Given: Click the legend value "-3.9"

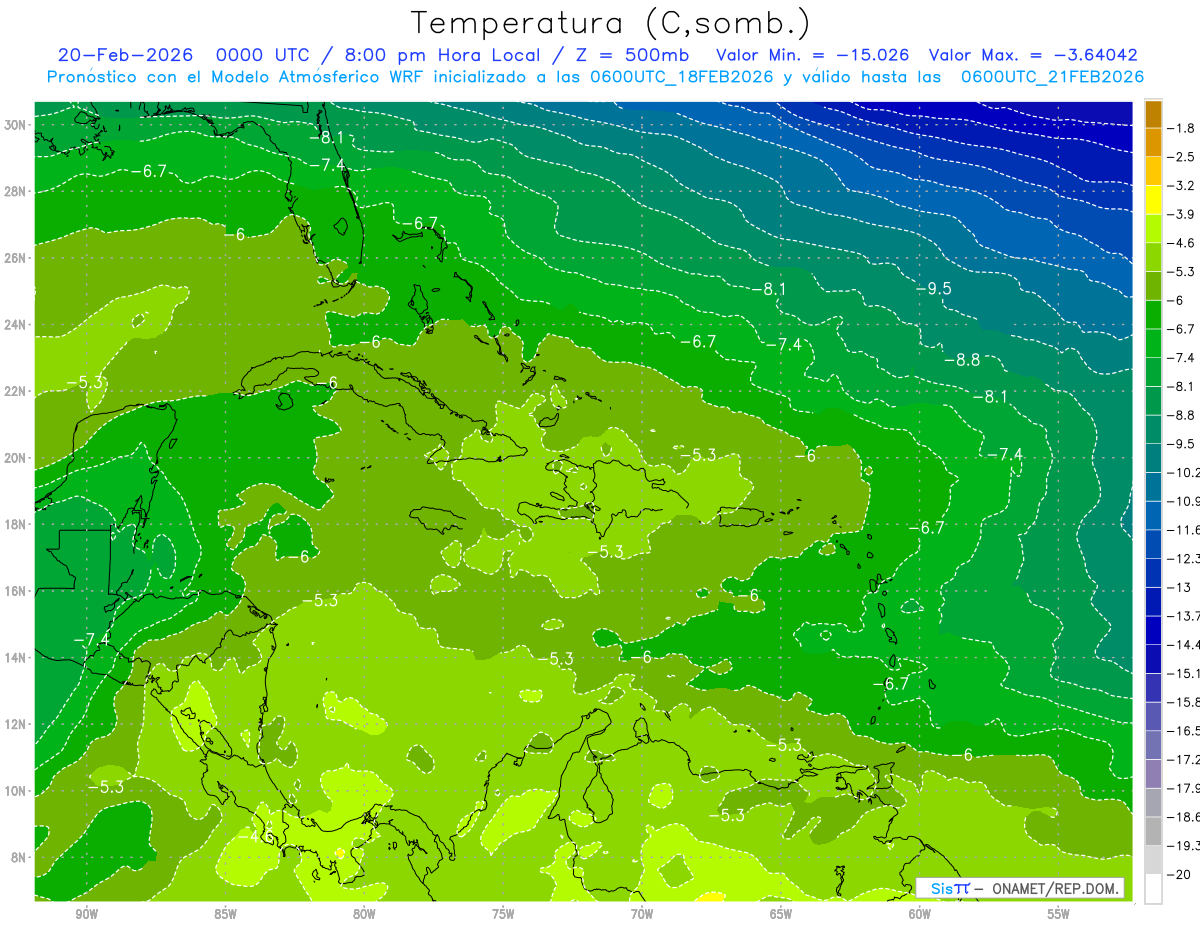Looking at the screenshot, I should click(x=1183, y=215).
